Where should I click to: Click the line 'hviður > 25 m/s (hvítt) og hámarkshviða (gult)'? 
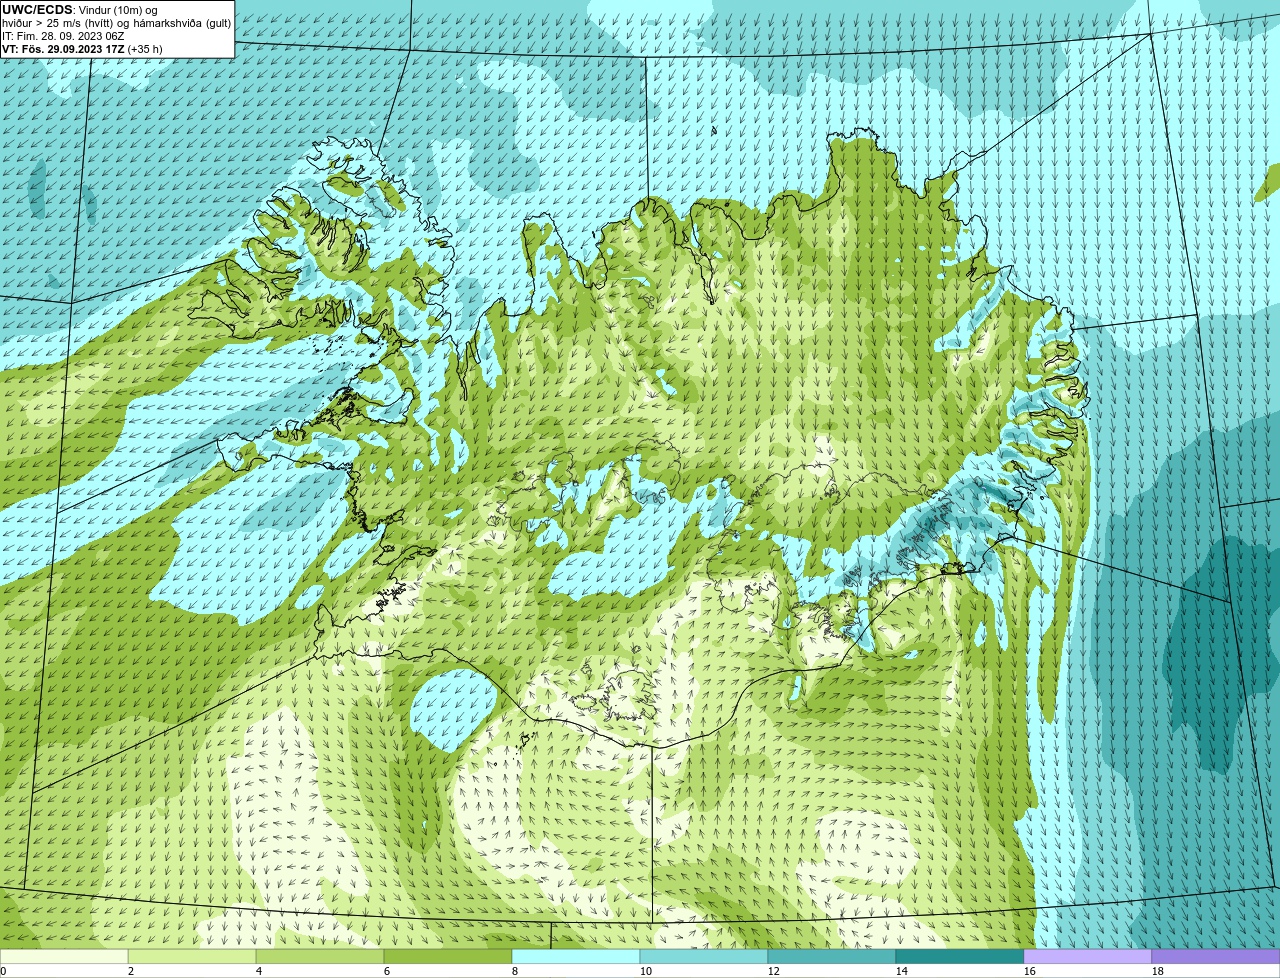point(116,23)
